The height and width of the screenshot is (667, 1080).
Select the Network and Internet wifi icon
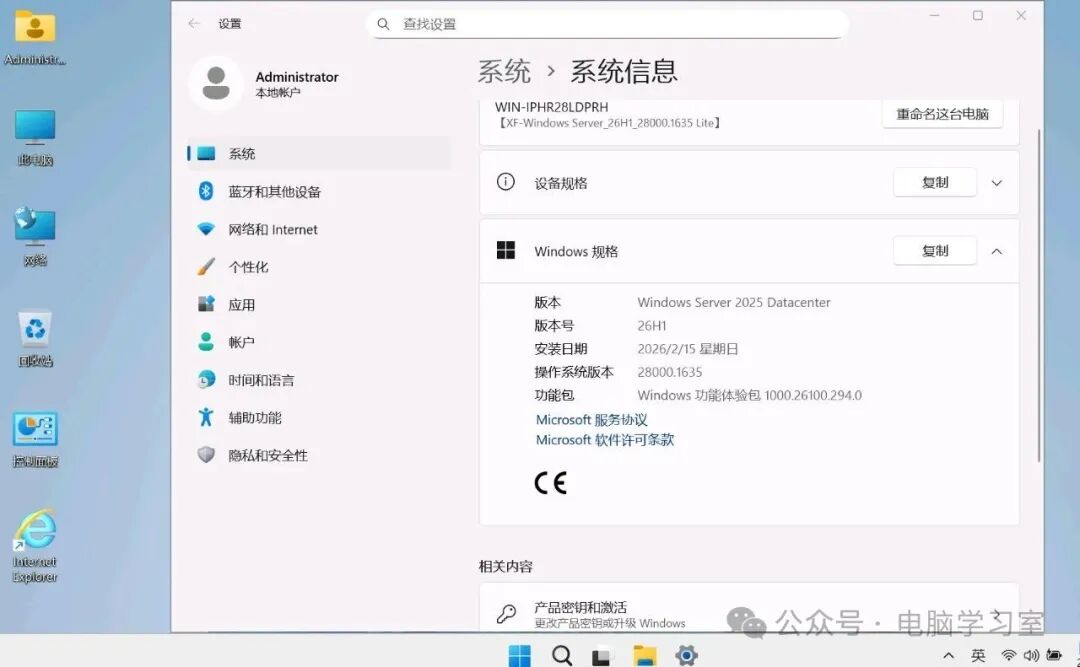[x=206, y=229]
